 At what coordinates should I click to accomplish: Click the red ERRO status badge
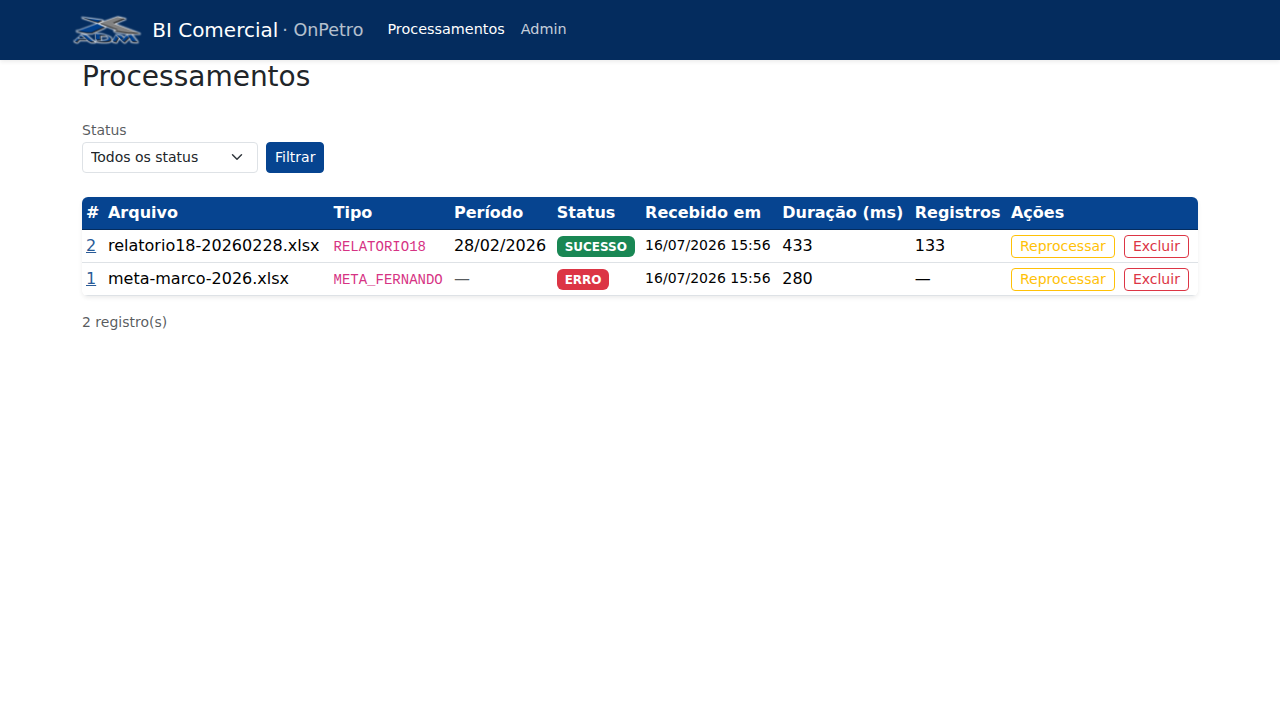(x=583, y=280)
